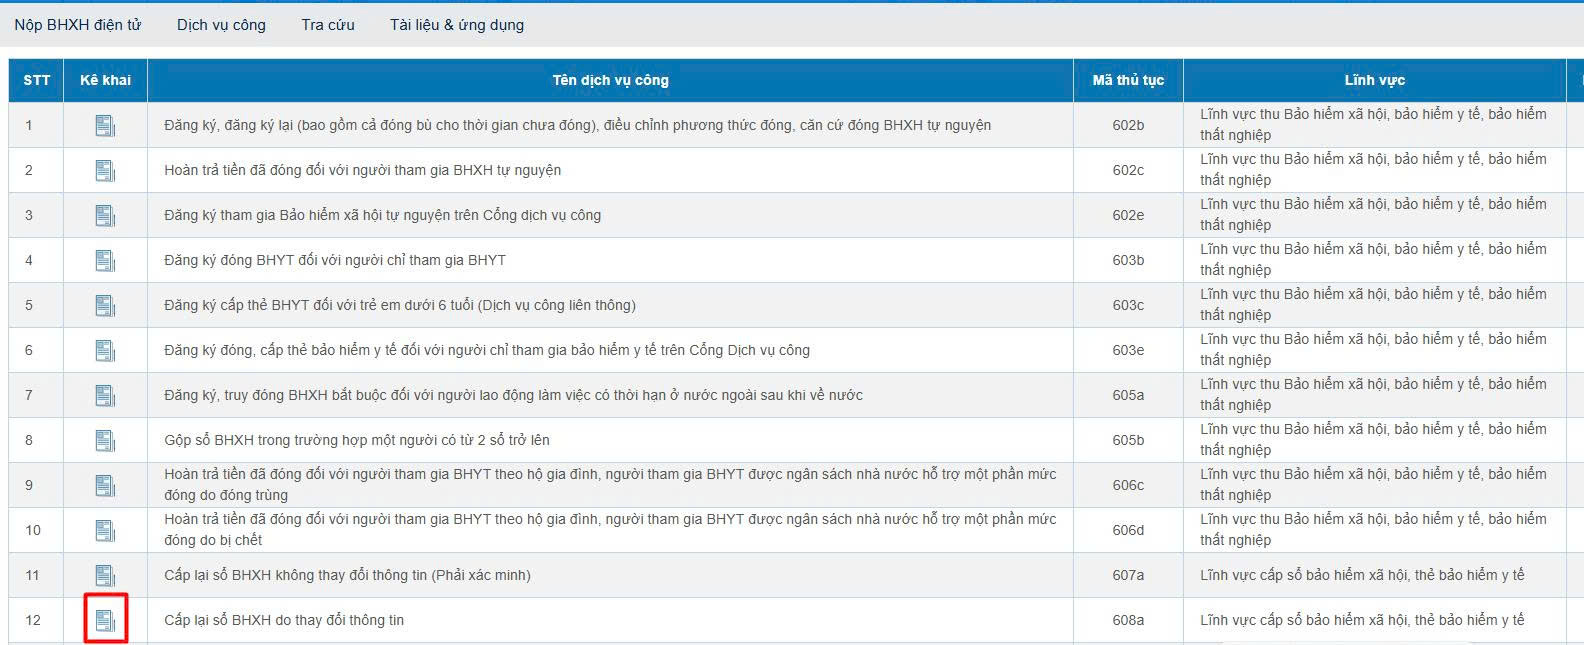Select 'Cấp lại sổ BHXH không thay đổi thông tin (Phải xác minh)'

coord(348,575)
